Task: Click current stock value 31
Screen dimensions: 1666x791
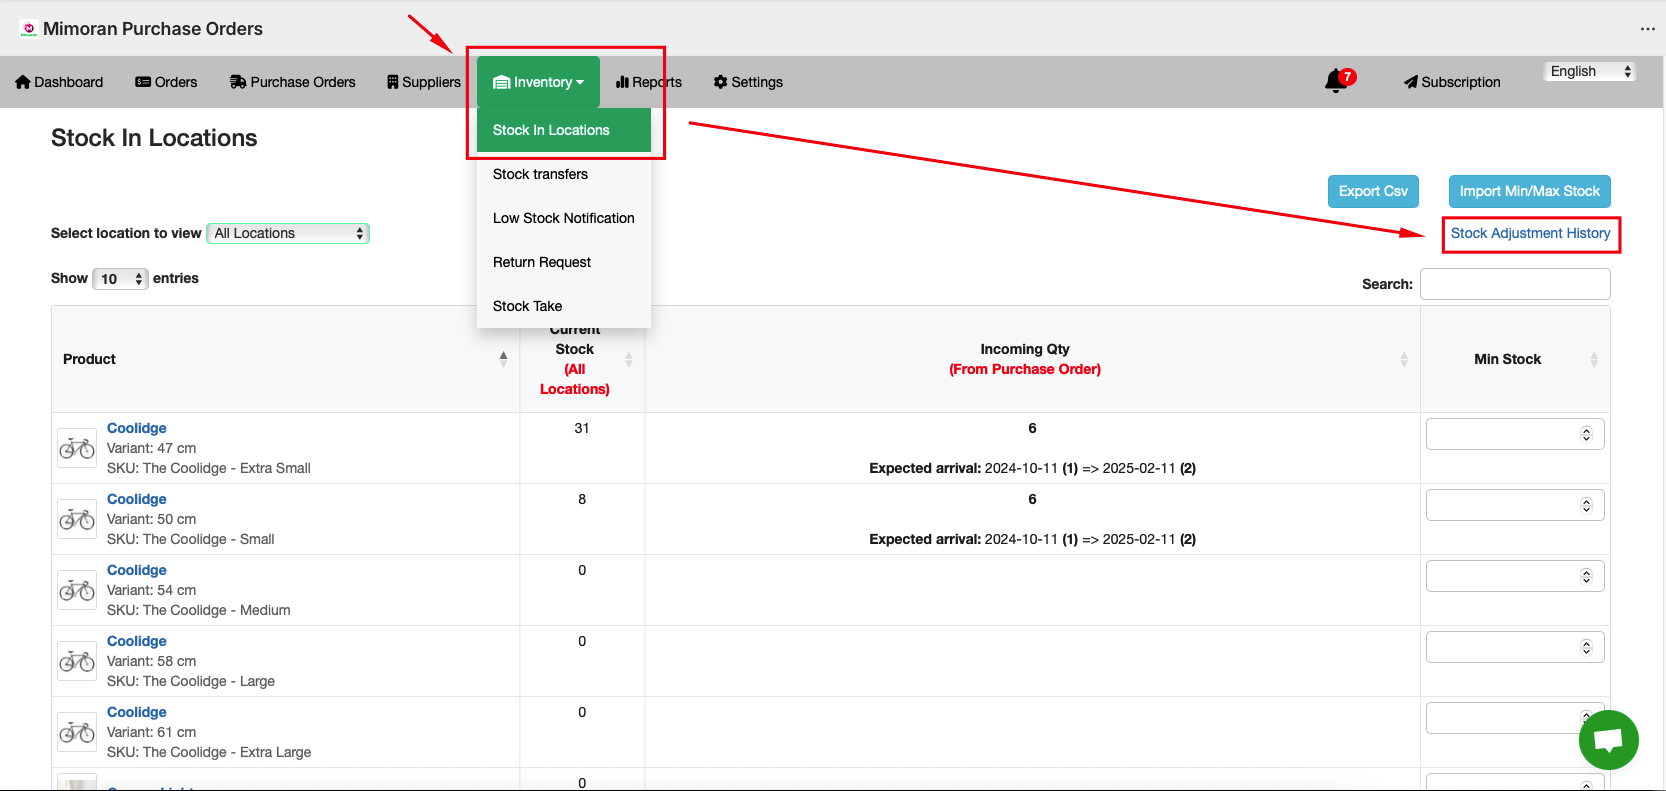Action: pos(582,428)
